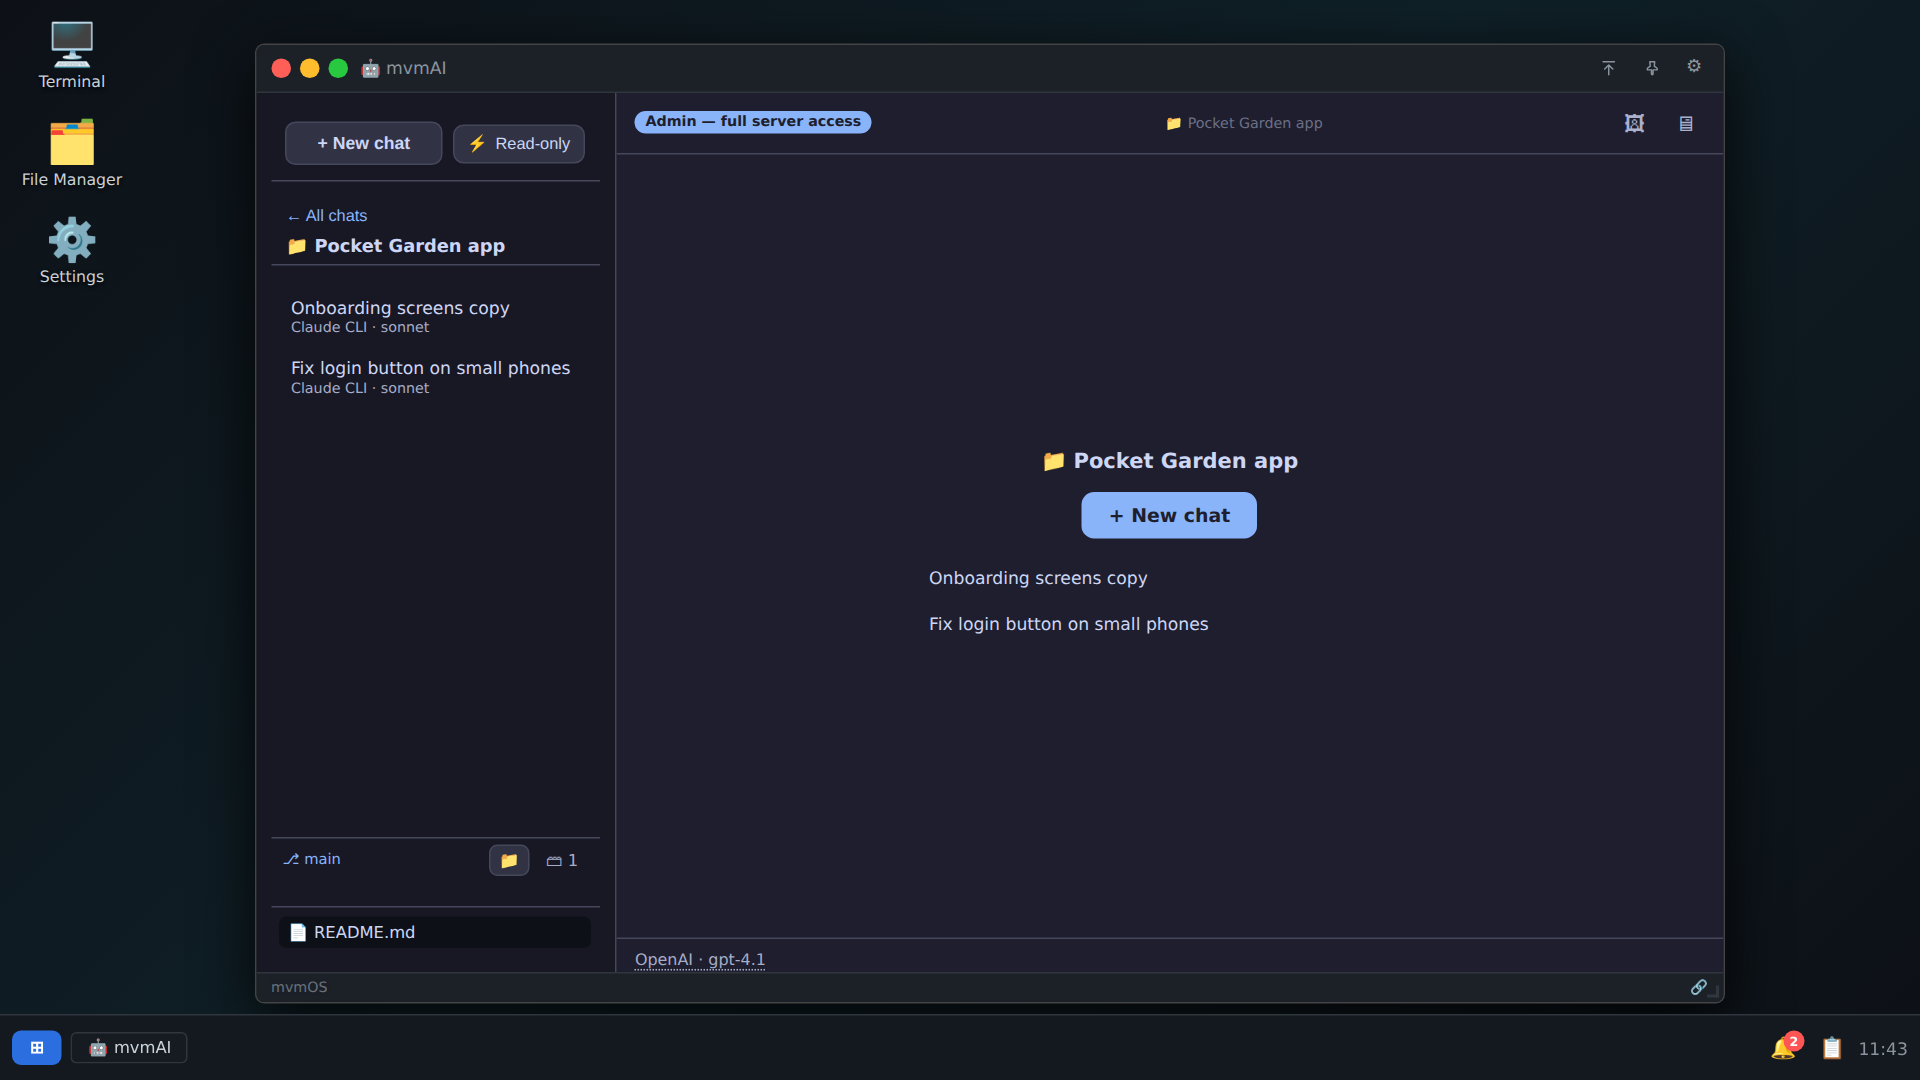Click the pin window icon
The width and height of the screenshot is (1920, 1080).
[x=1652, y=68]
